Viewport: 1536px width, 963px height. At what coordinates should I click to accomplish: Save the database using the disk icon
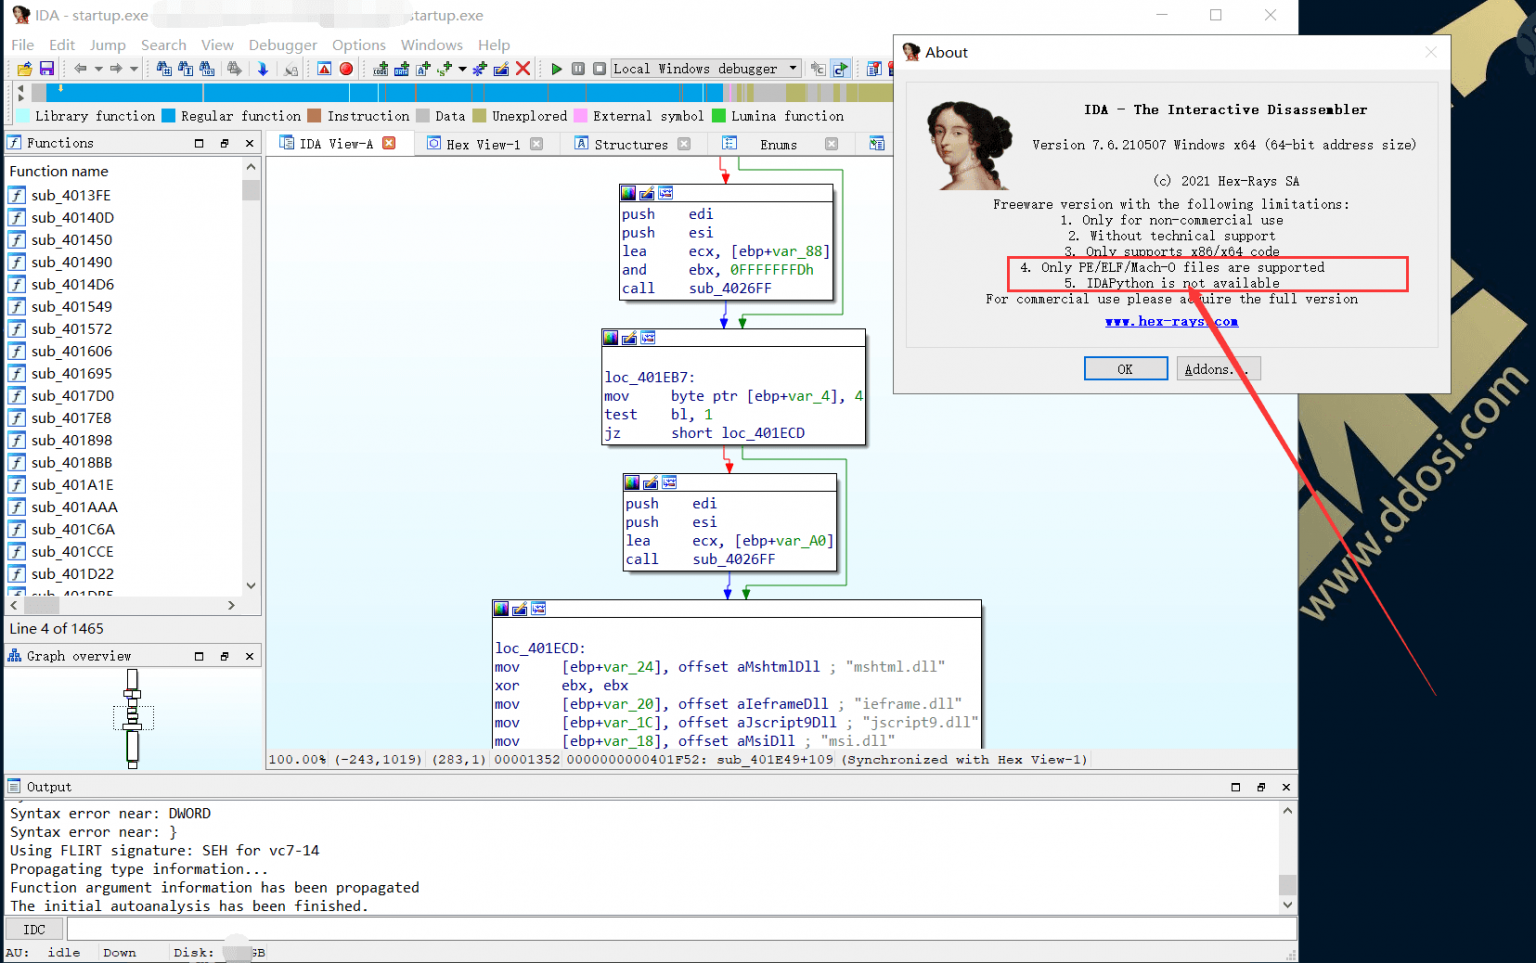coord(46,68)
